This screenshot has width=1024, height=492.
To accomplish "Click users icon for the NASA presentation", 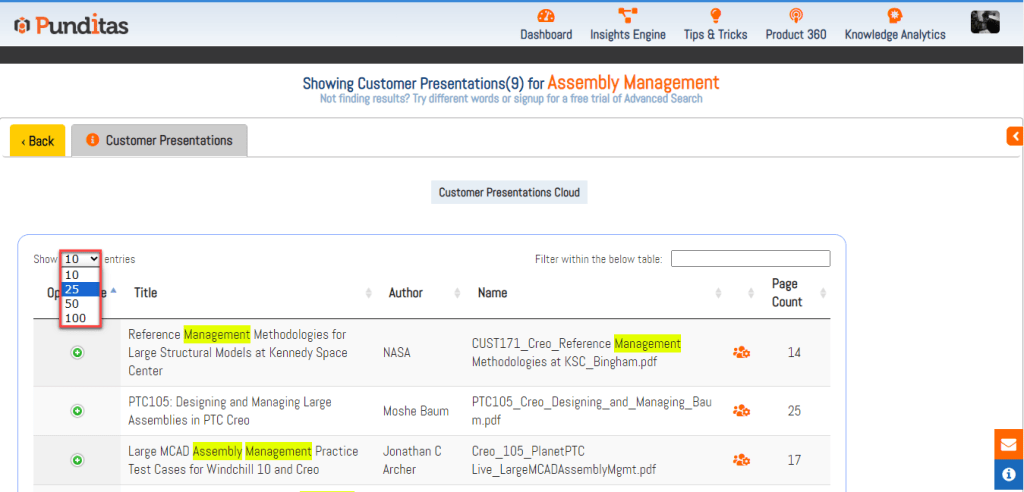I will tap(741, 352).
